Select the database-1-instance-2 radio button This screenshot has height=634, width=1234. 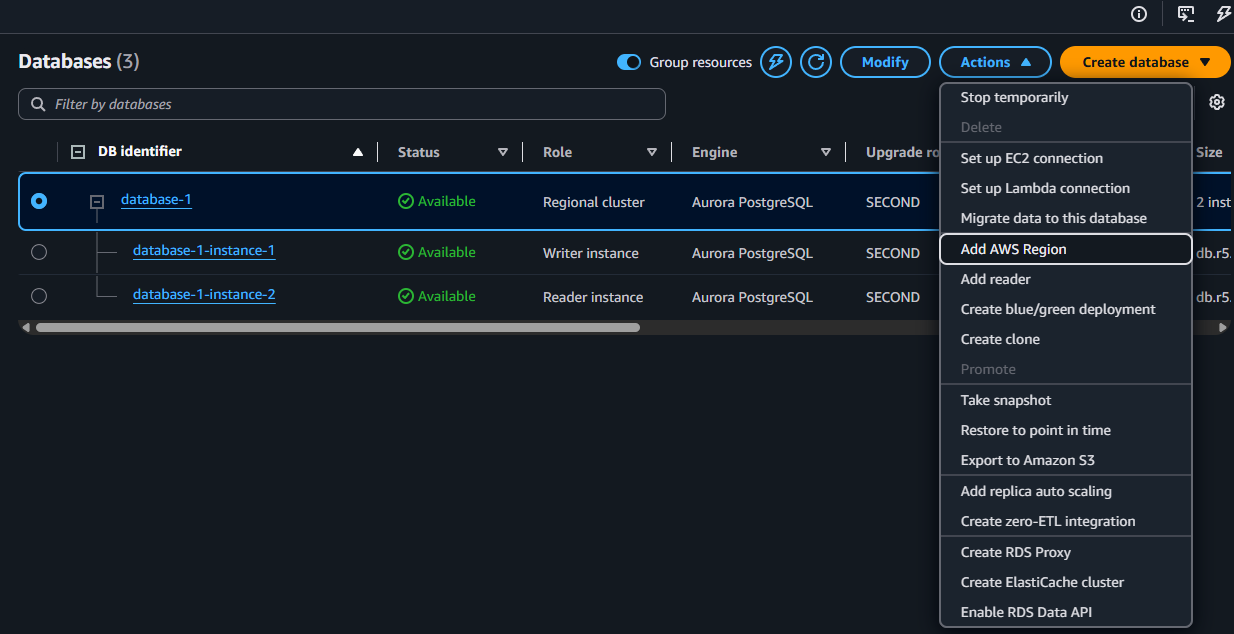tap(39, 296)
